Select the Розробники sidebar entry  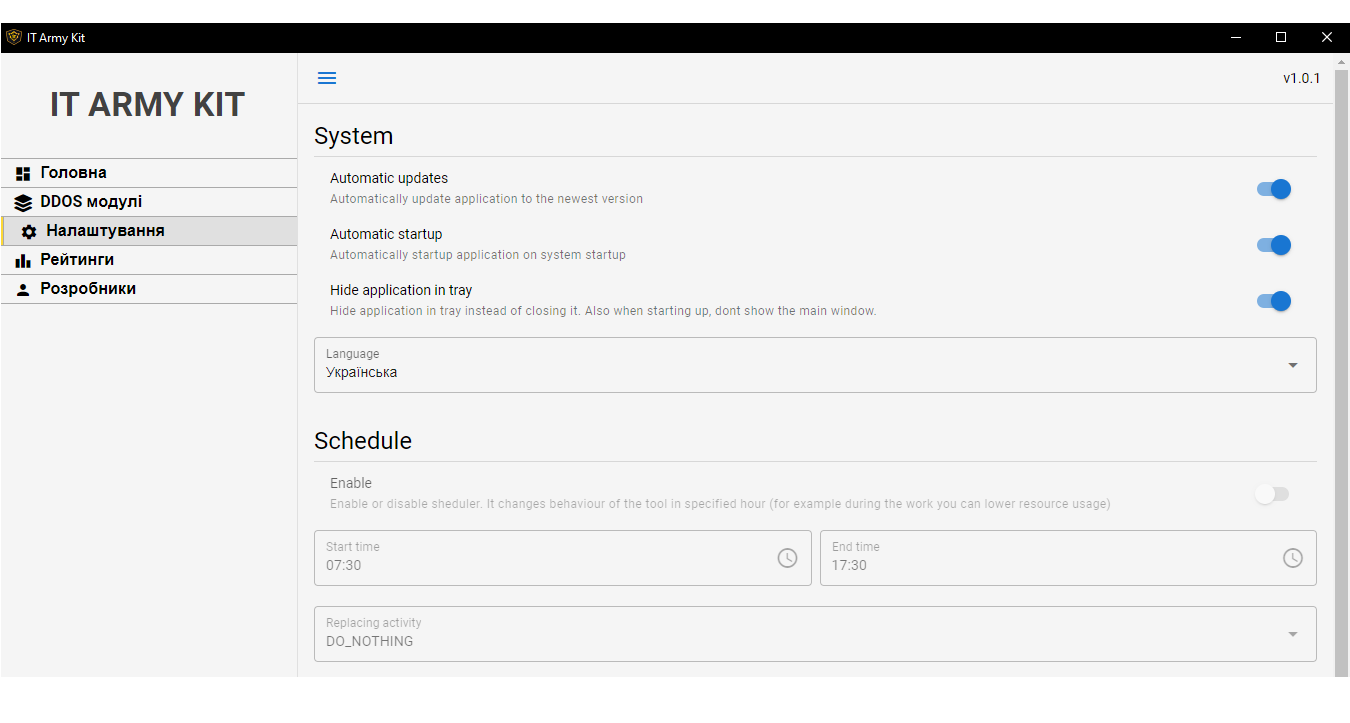88,289
